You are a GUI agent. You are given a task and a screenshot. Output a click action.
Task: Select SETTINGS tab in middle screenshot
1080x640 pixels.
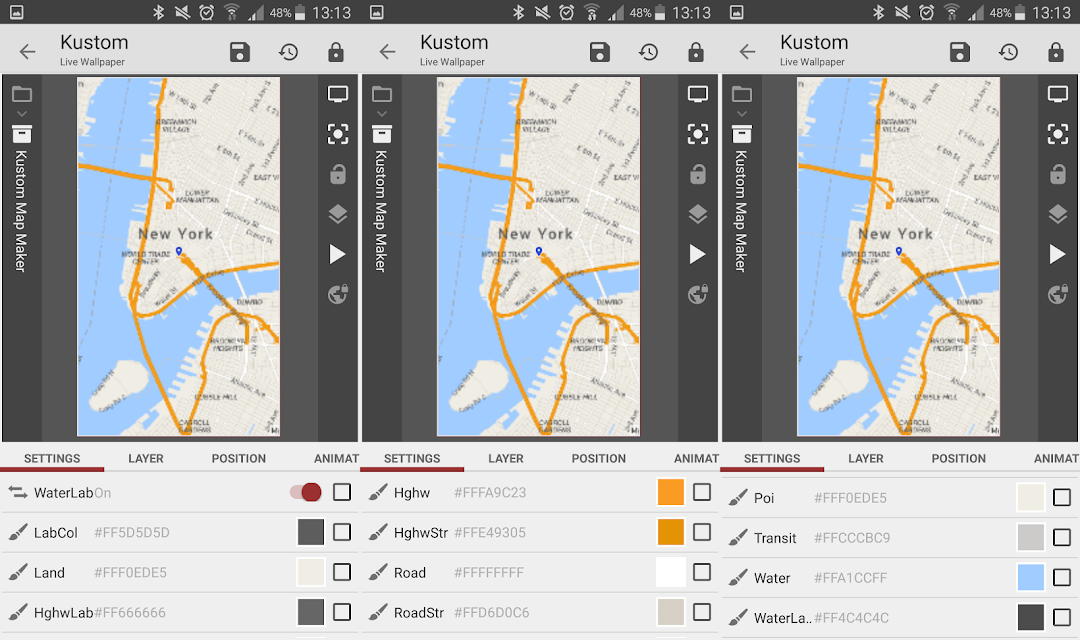[x=412, y=458]
